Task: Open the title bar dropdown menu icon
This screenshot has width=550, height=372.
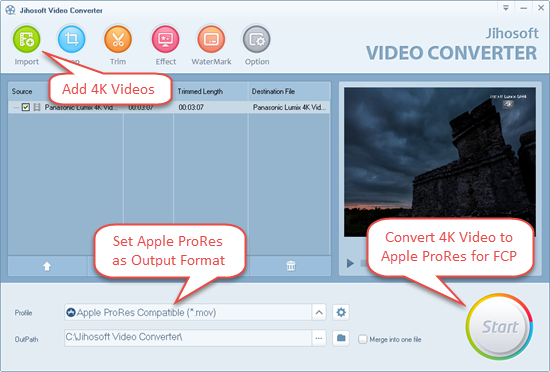Action: [x=506, y=8]
